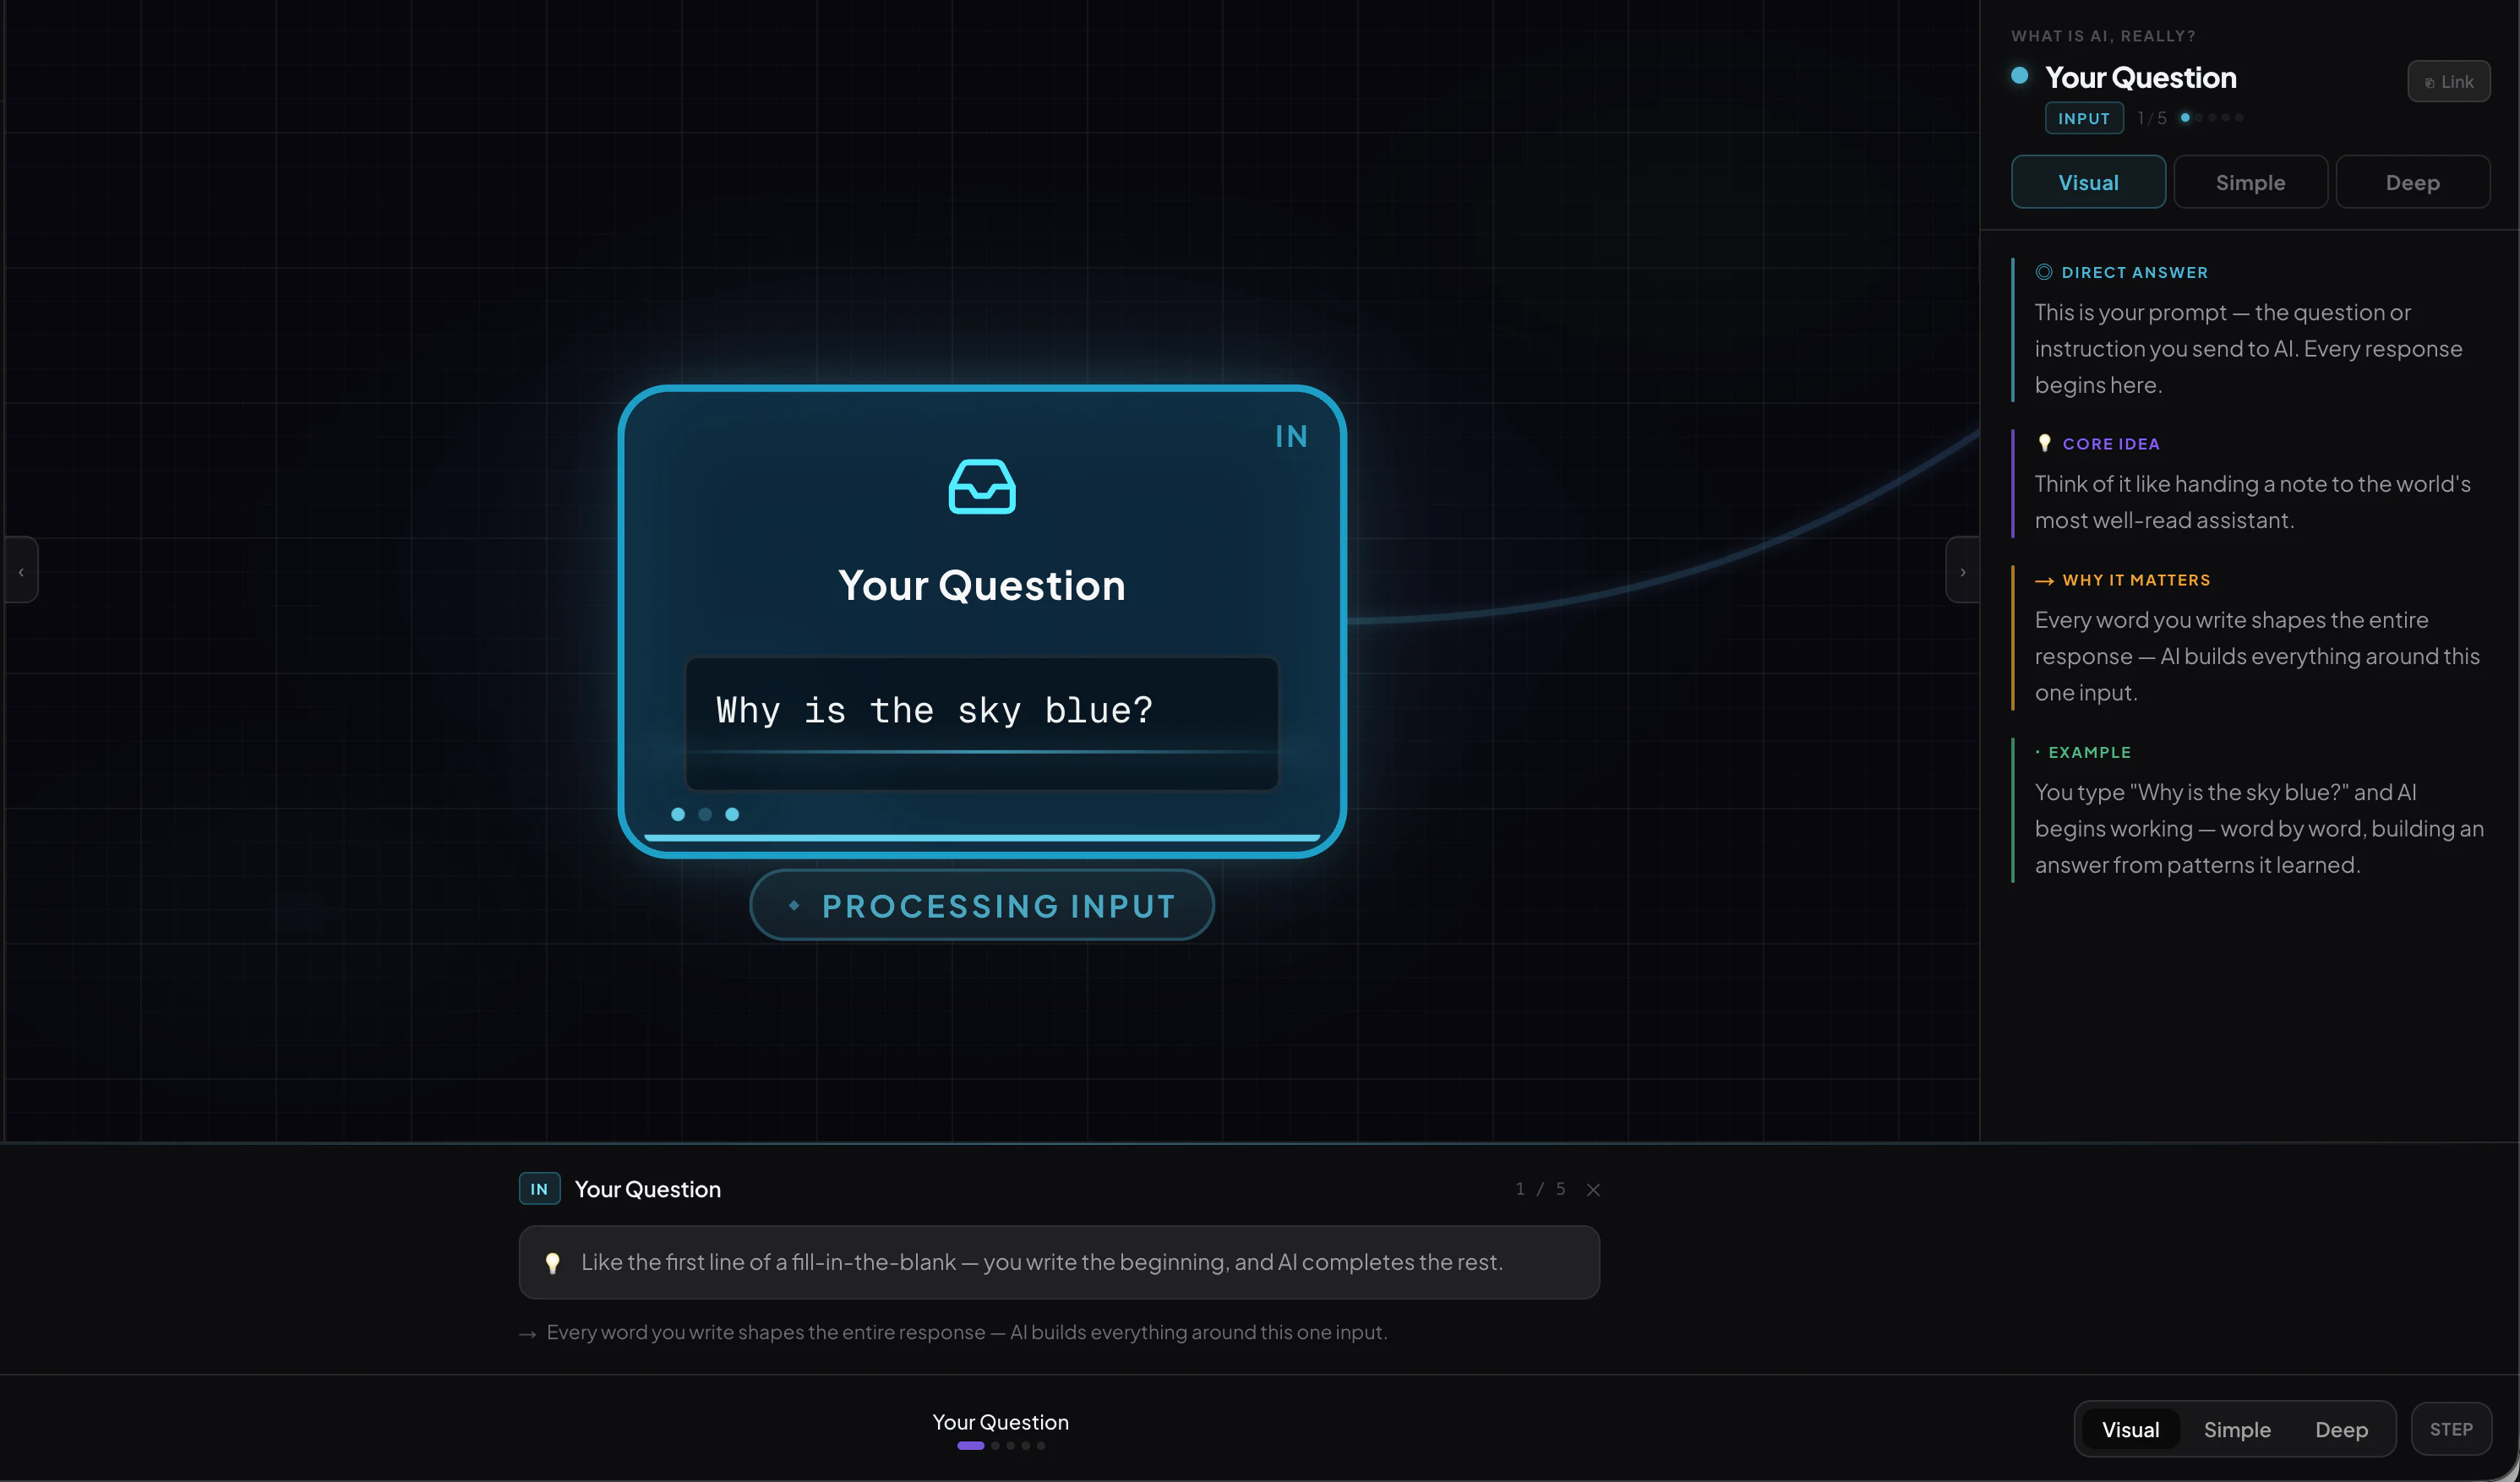Click the lightbulb icon beside Core Idea
The width and height of the screenshot is (2520, 1482).
pyautogui.click(x=2044, y=443)
